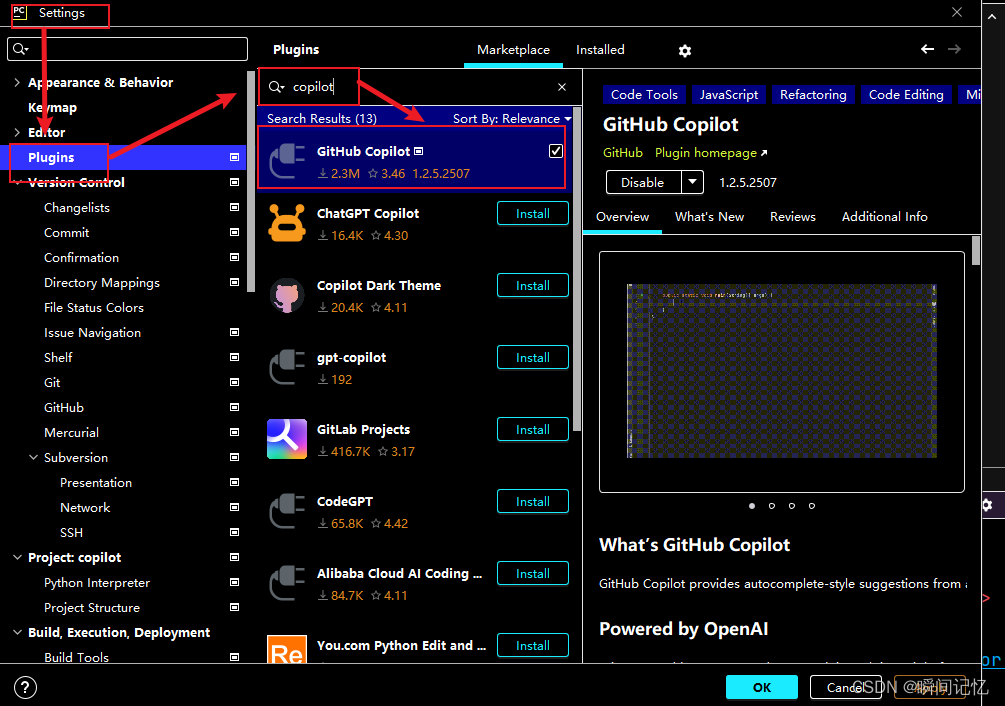The height and width of the screenshot is (706, 1005).
Task: Install the GitLab Projects plugin
Action: (533, 429)
